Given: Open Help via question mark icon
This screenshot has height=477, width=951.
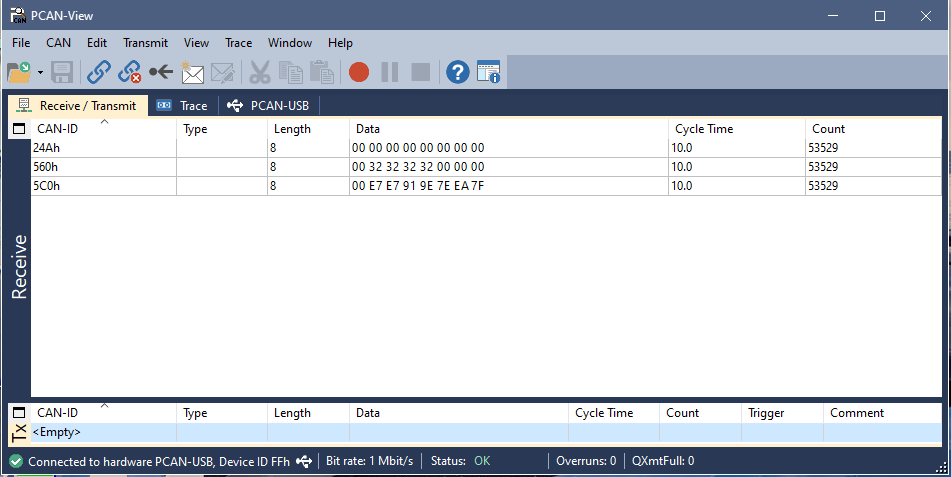Looking at the screenshot, I should (x=458, y=72).
